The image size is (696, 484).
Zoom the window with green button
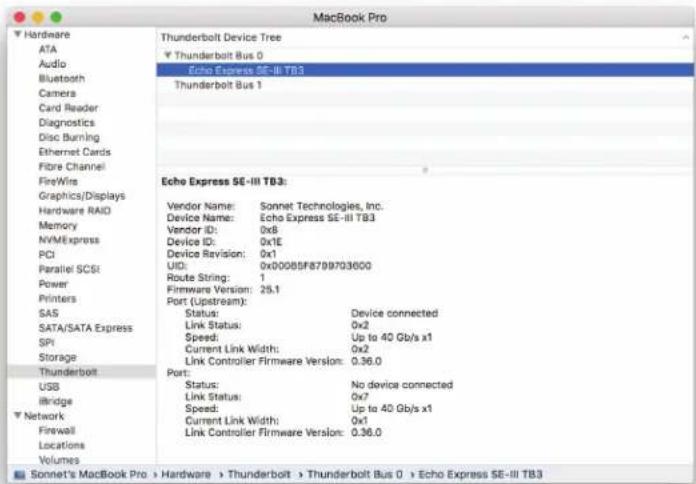56,17
